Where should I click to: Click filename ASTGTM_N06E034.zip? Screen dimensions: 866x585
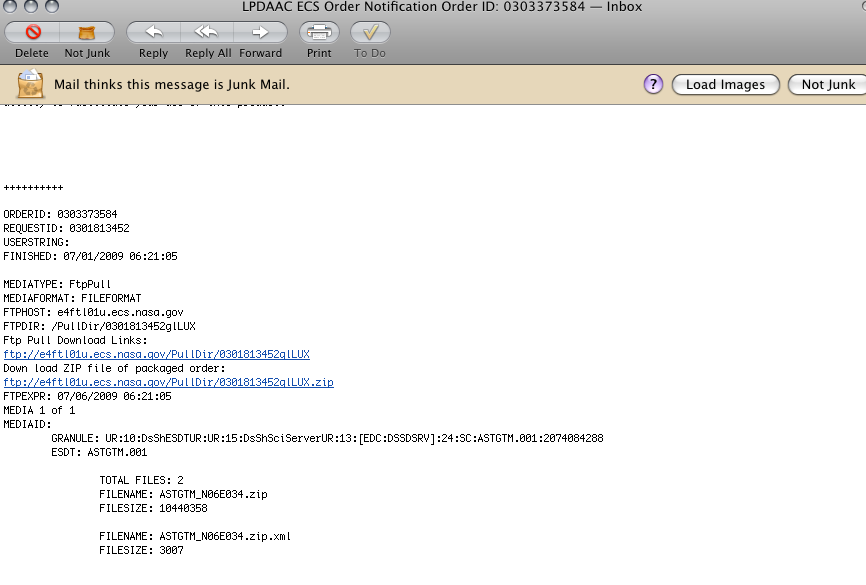click(x=213, y=494)
